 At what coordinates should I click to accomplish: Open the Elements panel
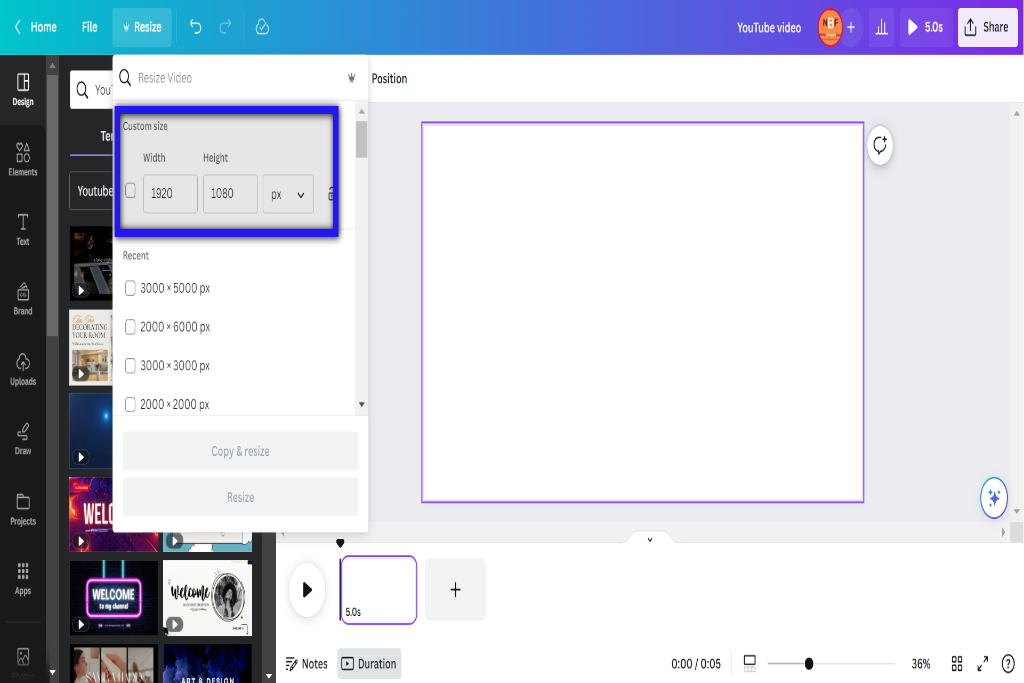click(23, 159)
